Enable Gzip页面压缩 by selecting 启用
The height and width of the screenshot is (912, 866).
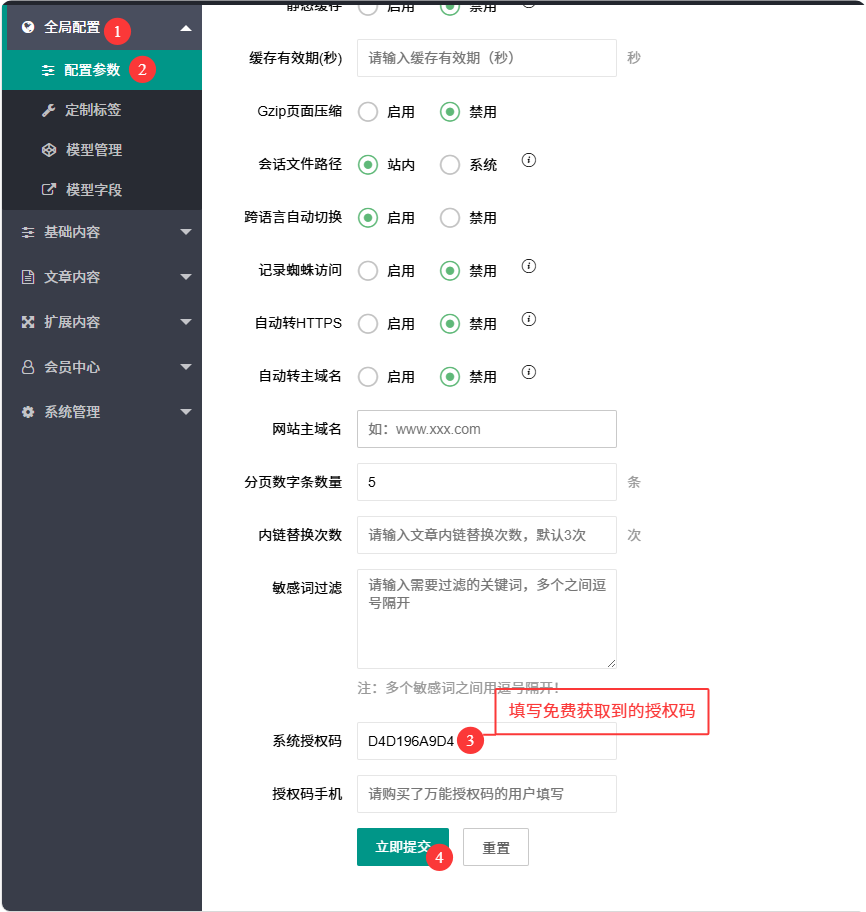(x=367, y=112)
